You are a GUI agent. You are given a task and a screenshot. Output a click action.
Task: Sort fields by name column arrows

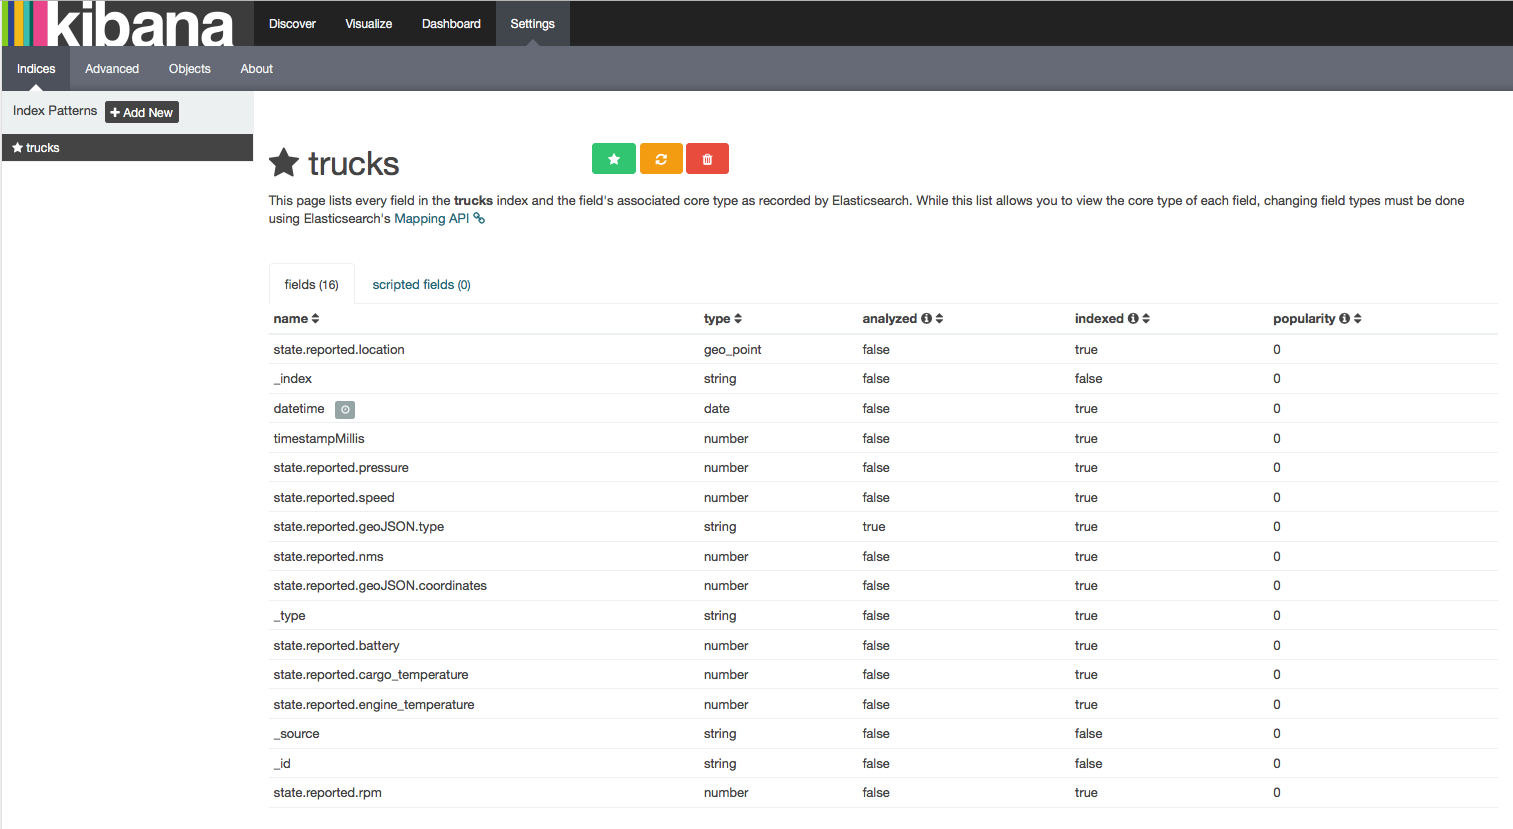pos(315,319)
